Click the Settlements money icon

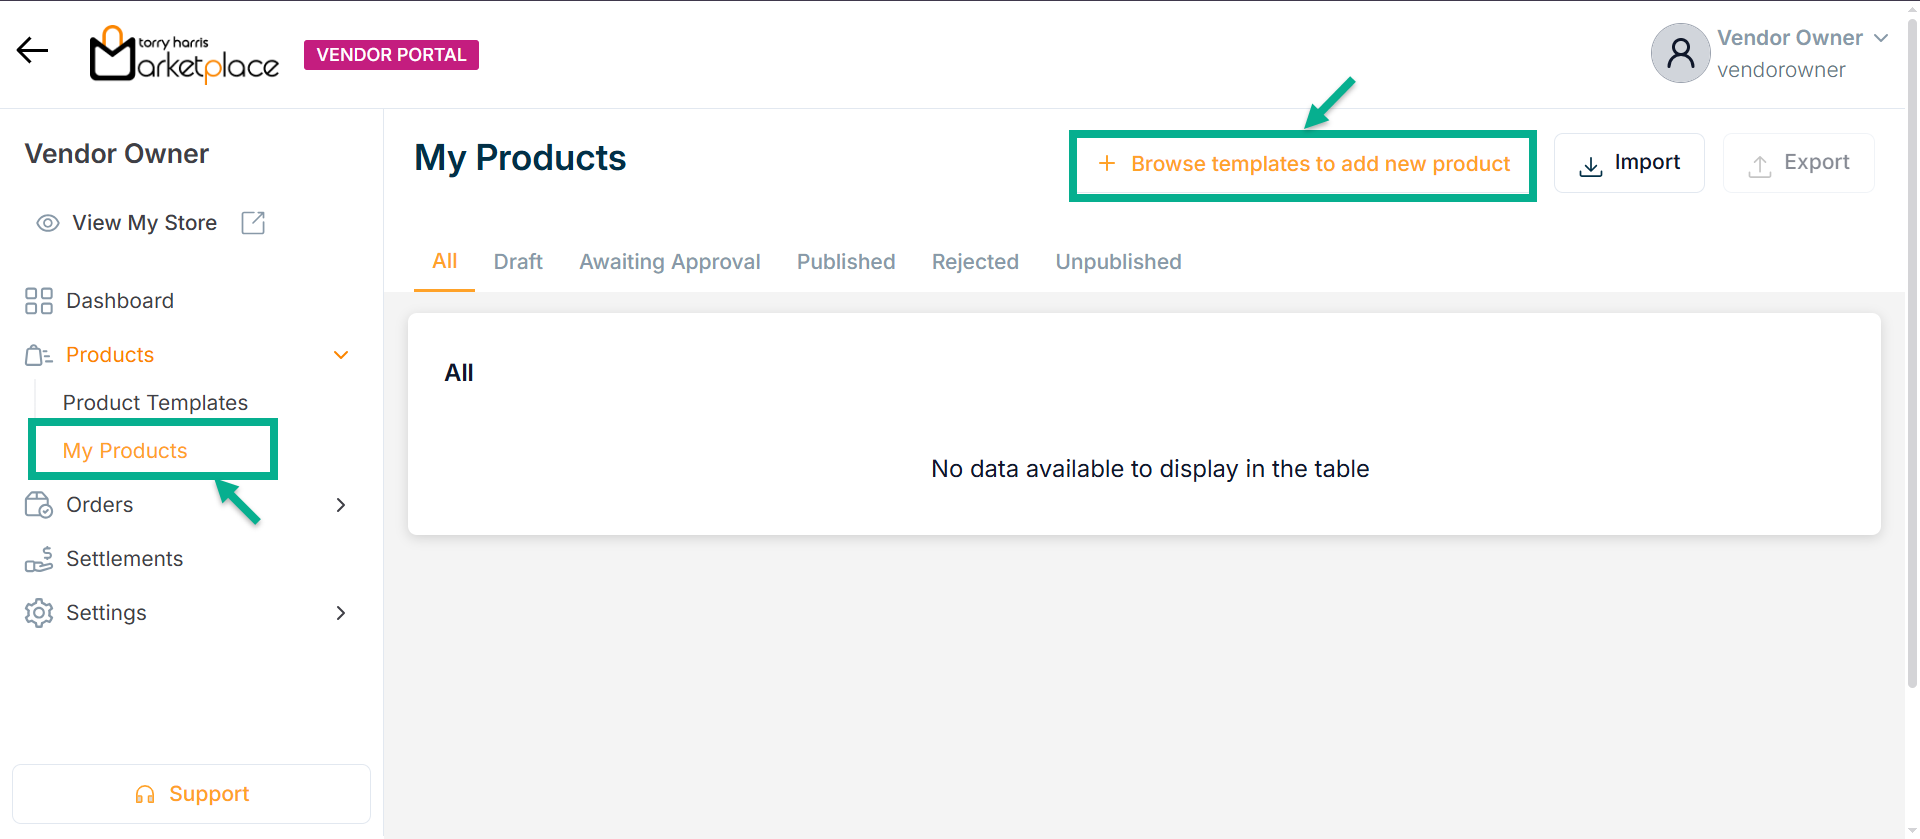[39, 559]
